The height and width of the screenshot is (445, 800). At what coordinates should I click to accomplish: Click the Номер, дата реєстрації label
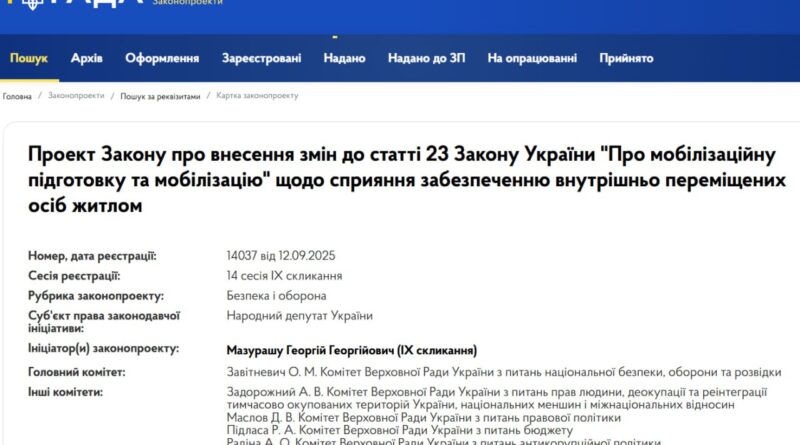92,256
